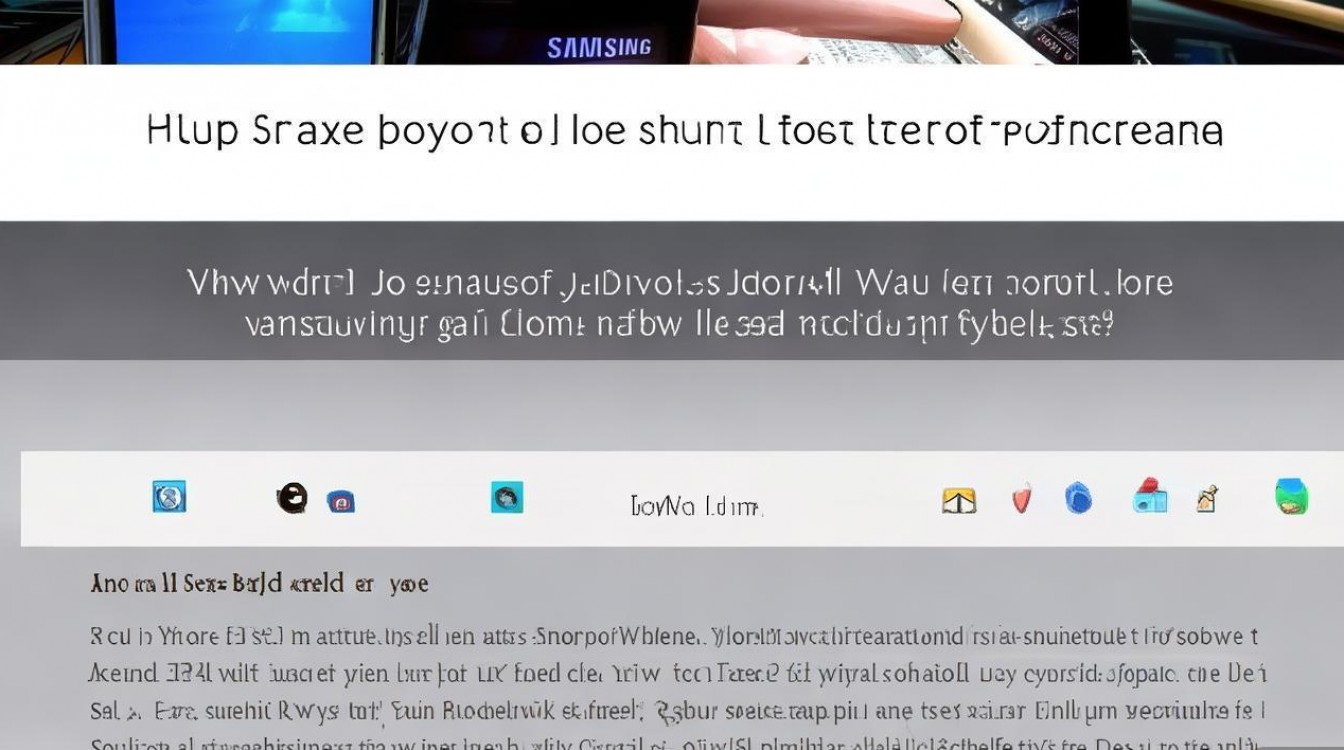
Task: Click the red shield icon
Action: click(x=1021, y=498)
